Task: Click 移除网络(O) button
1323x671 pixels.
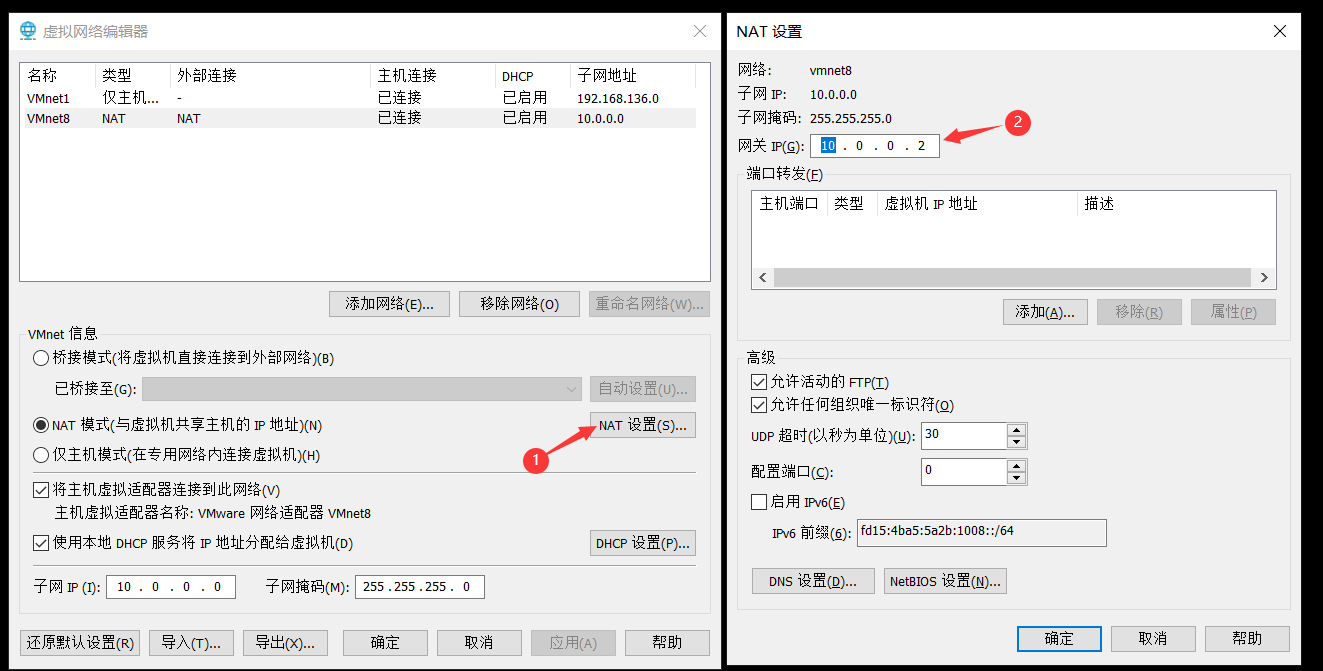Action: (x=519, y=304)
